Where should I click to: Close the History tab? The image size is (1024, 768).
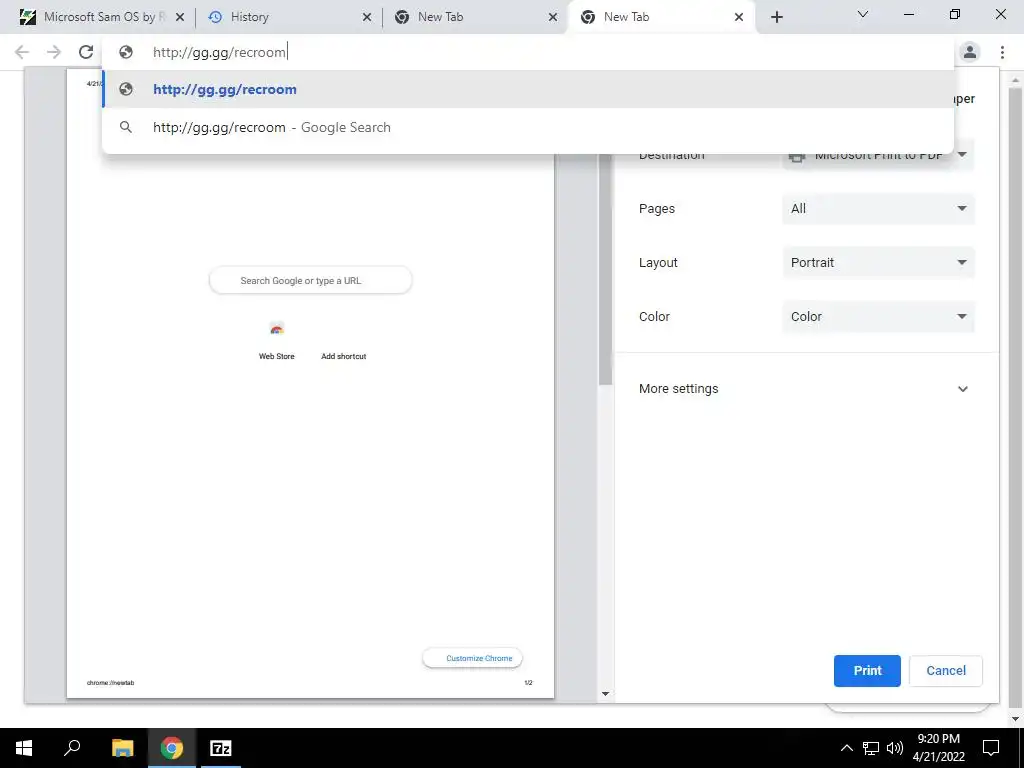[367, 18]
